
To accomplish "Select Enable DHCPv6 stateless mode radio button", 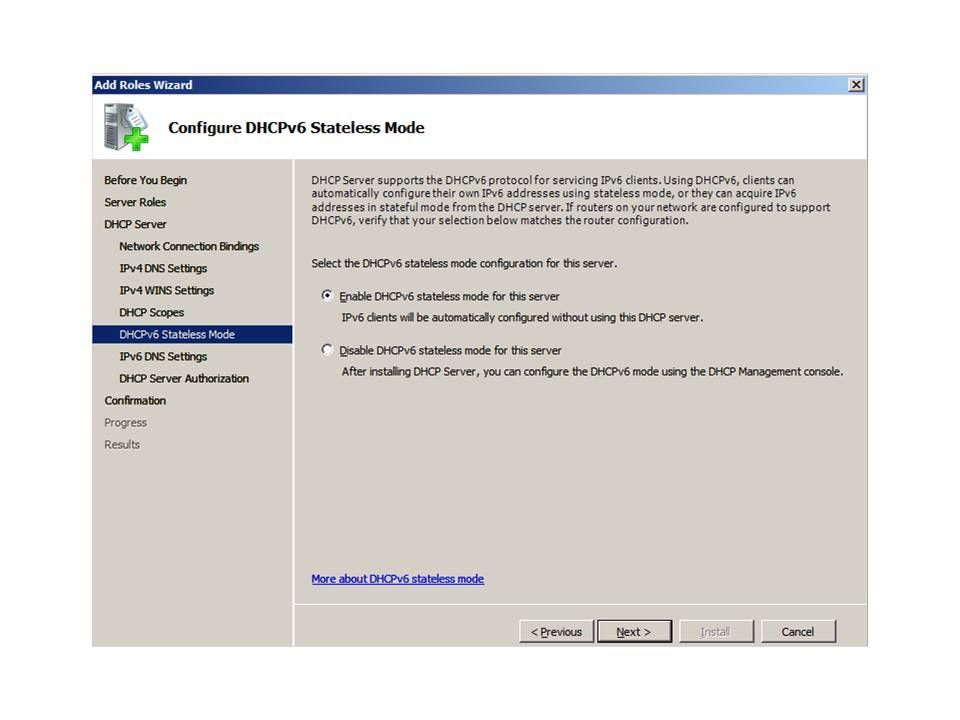I will coord(328,296).
